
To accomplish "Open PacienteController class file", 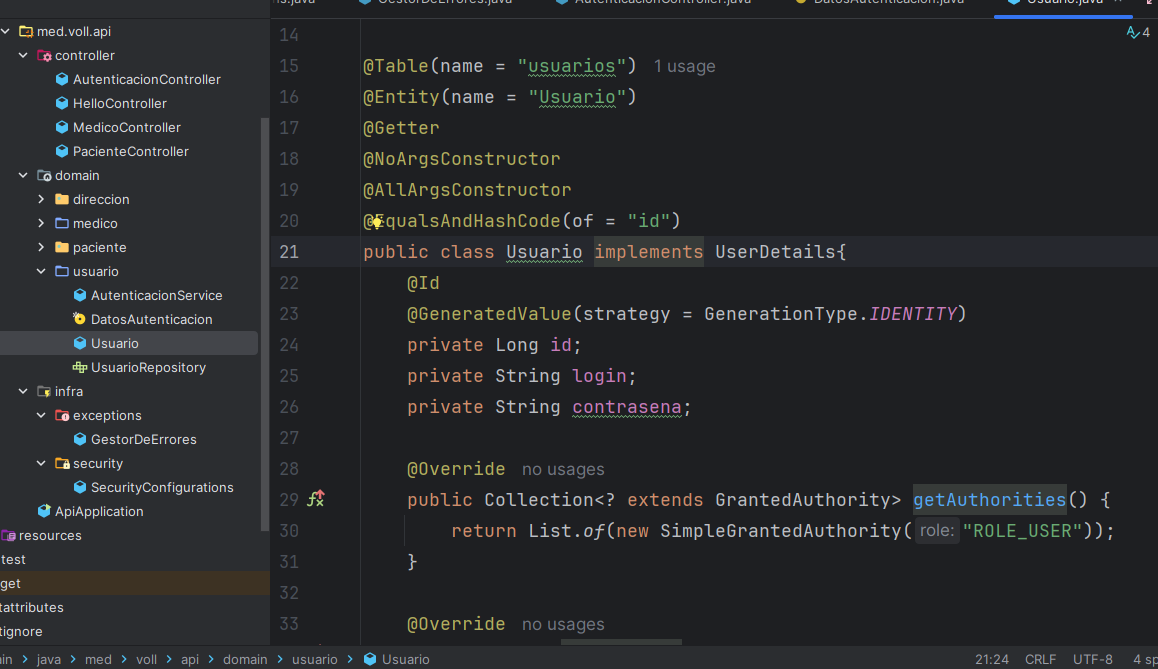I will coord(131,151).
